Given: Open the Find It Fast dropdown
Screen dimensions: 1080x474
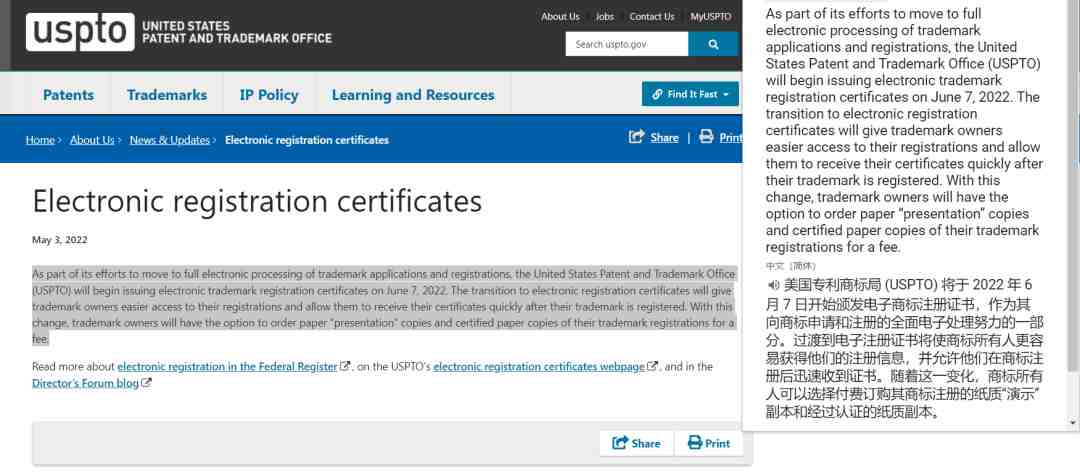Looking at the screenshot, I should pyautogui.click(x=690, y=94).
